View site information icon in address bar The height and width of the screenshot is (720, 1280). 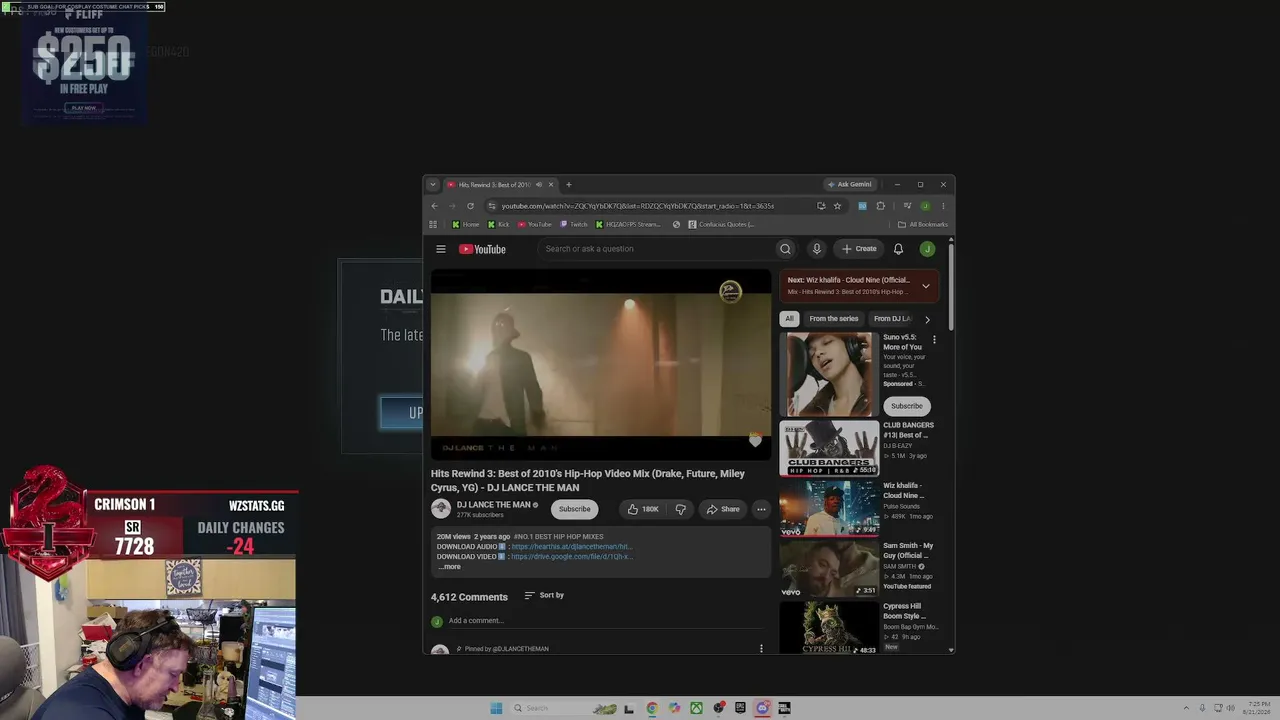point(491,206)
